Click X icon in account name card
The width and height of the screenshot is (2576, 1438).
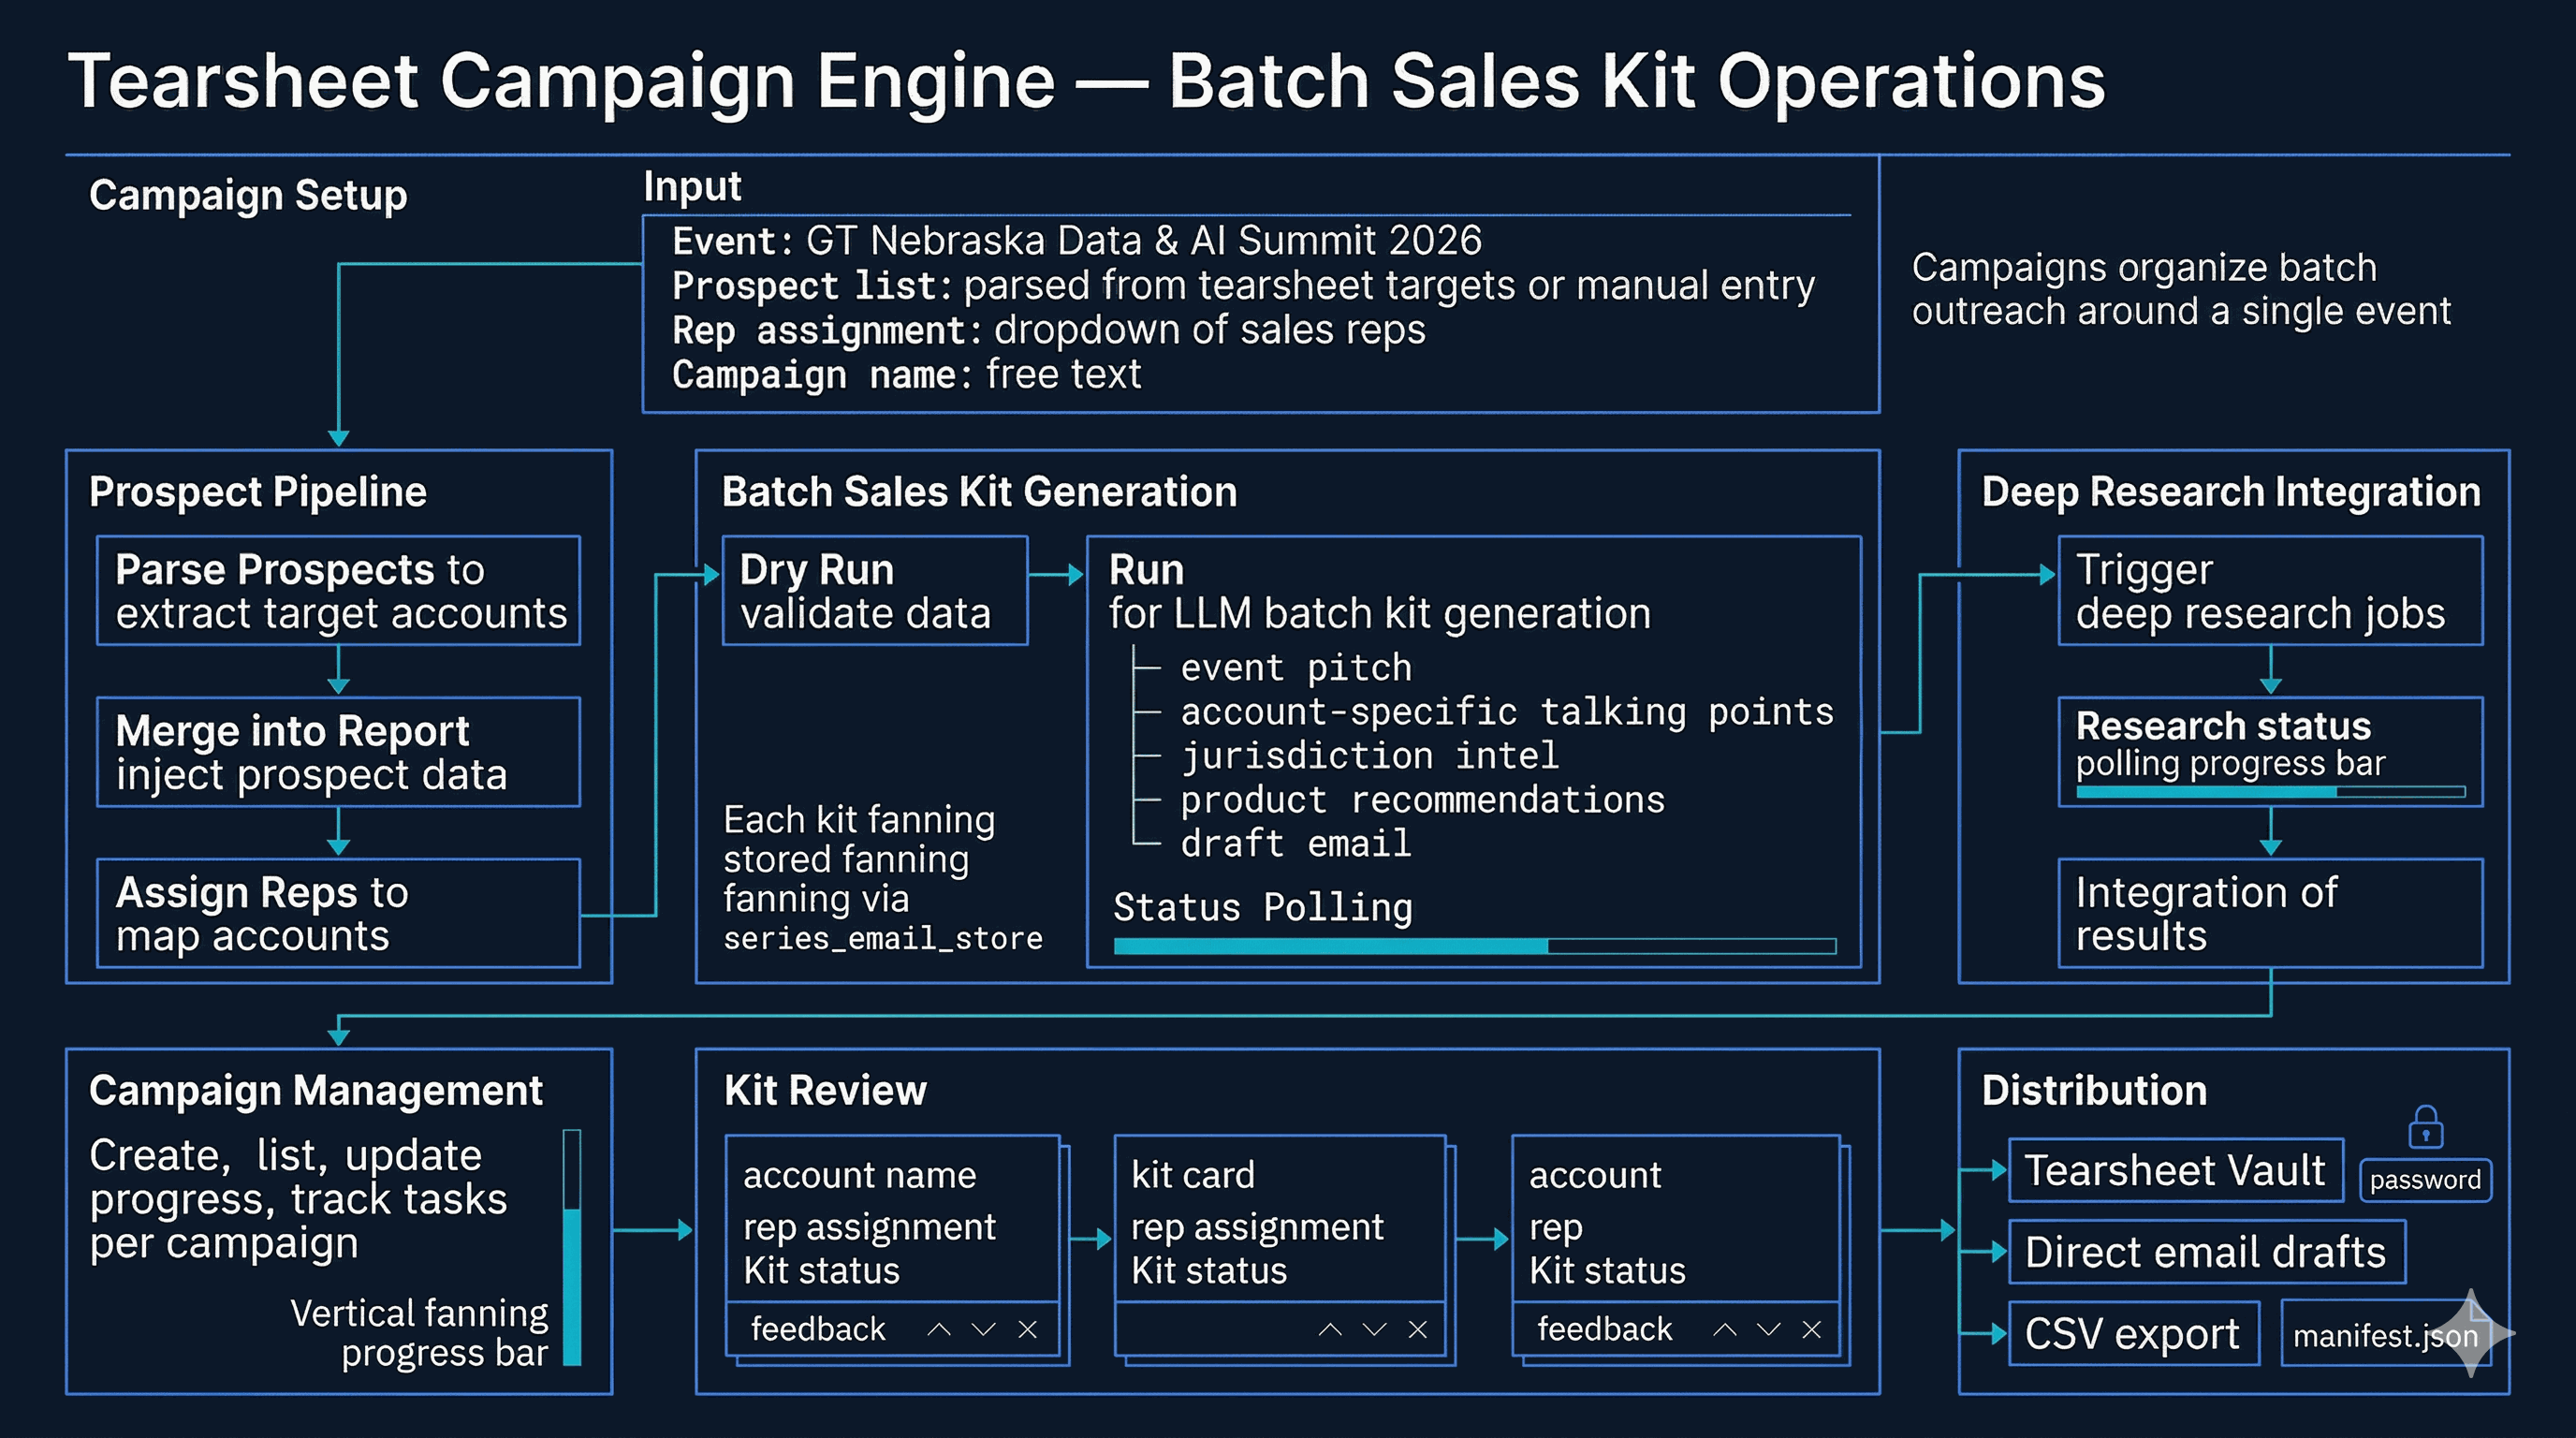tap(1027, 1329)
